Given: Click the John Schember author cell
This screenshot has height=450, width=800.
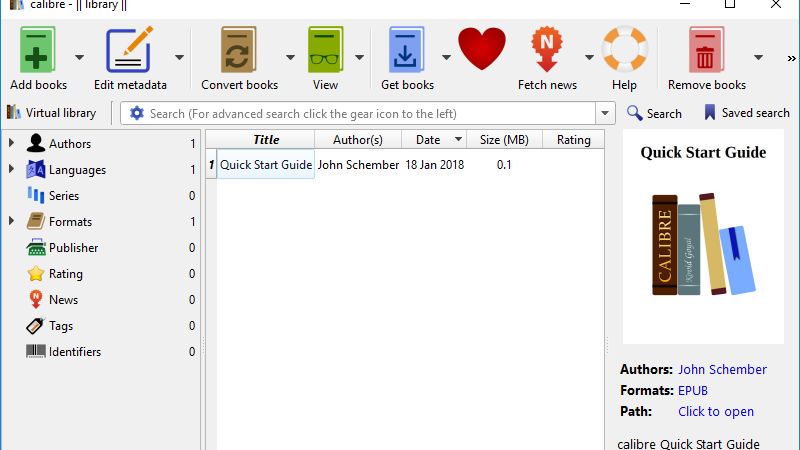Looking at the screenshot, I should 358,164.
